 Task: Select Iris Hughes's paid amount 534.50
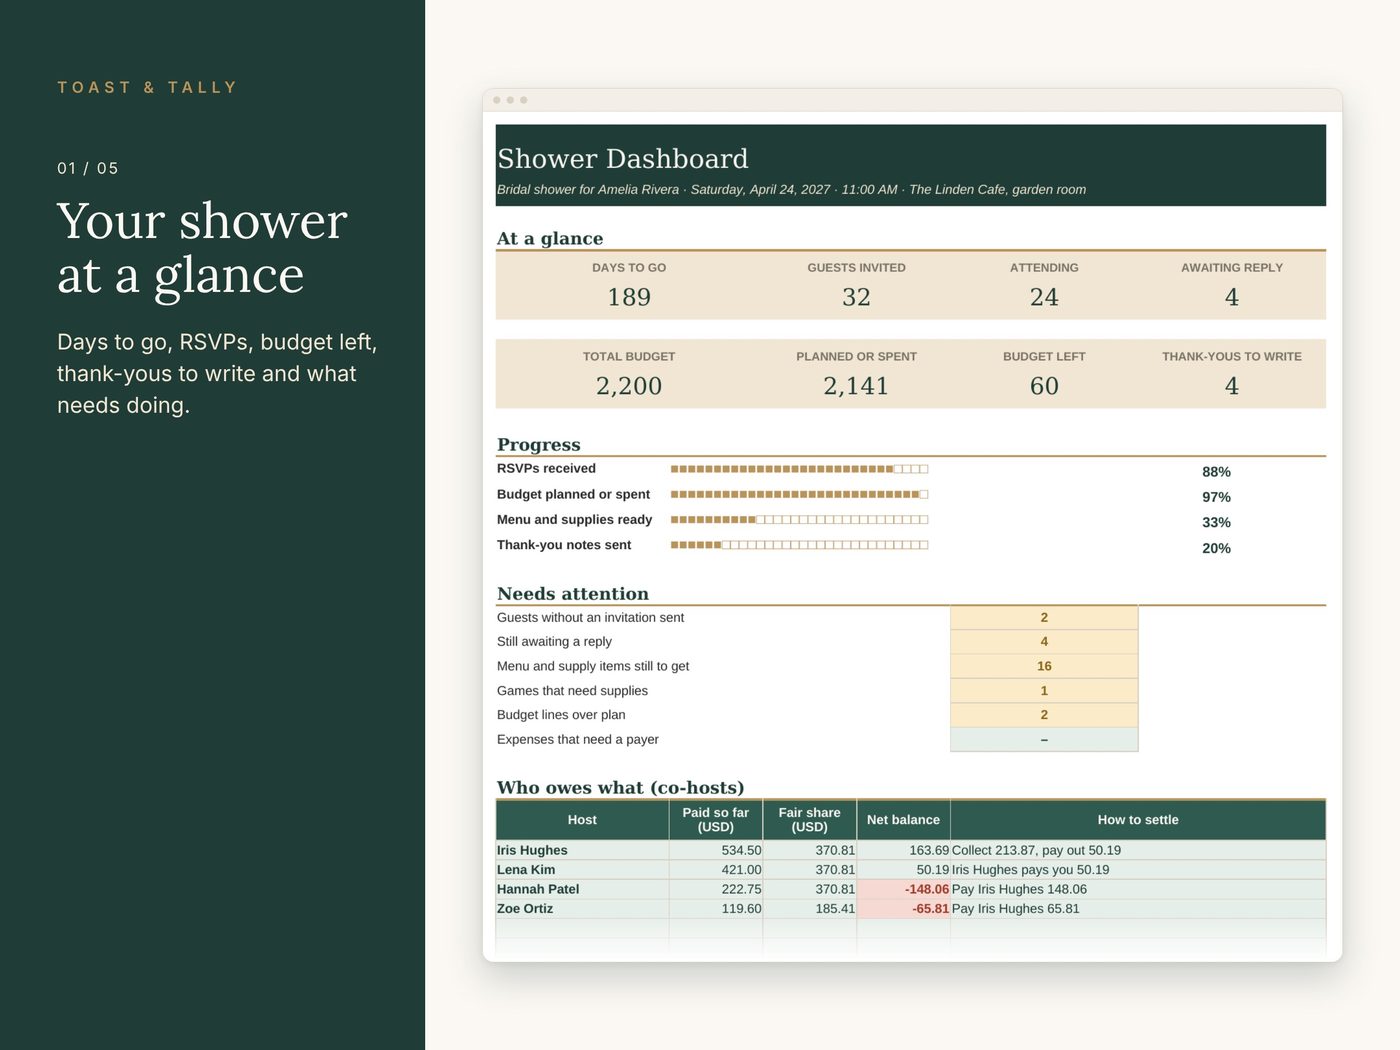point(716,850)
